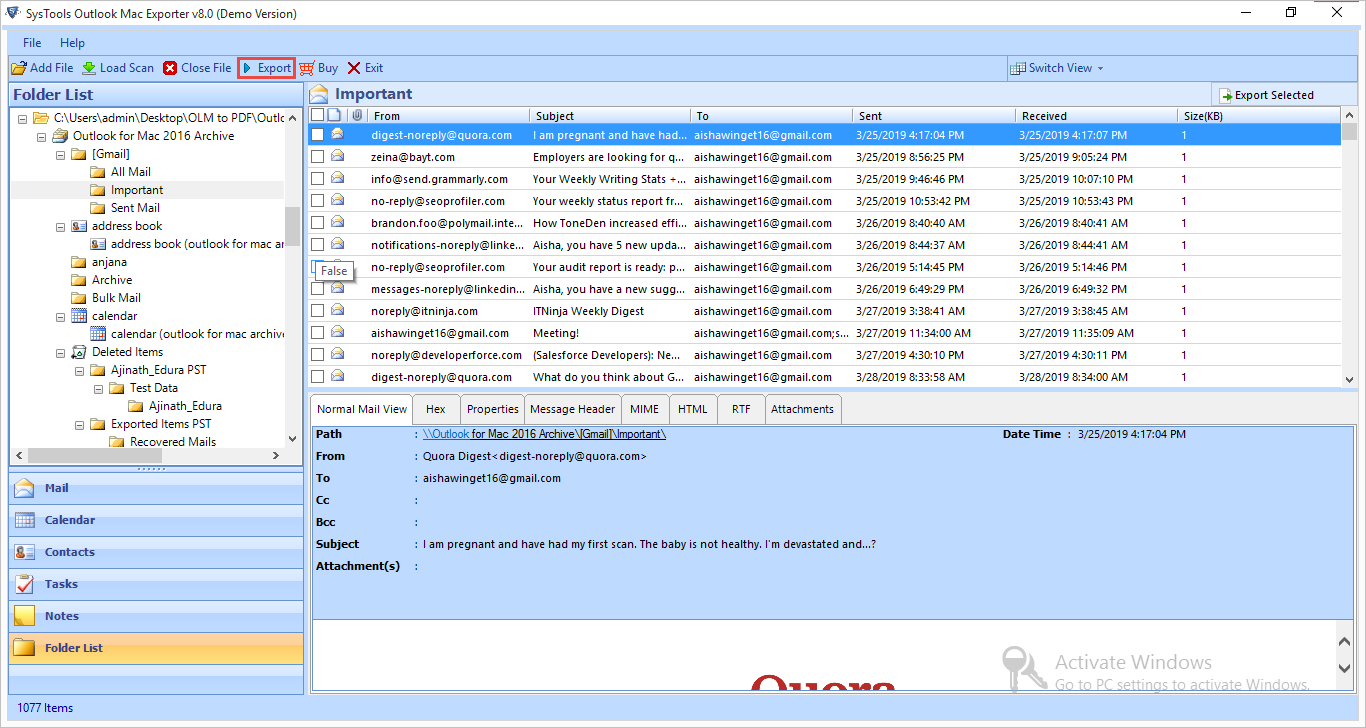Screen dimensions: 1366x728
Task: Sort emails by the Subject column header
Action: click(610, 116)
